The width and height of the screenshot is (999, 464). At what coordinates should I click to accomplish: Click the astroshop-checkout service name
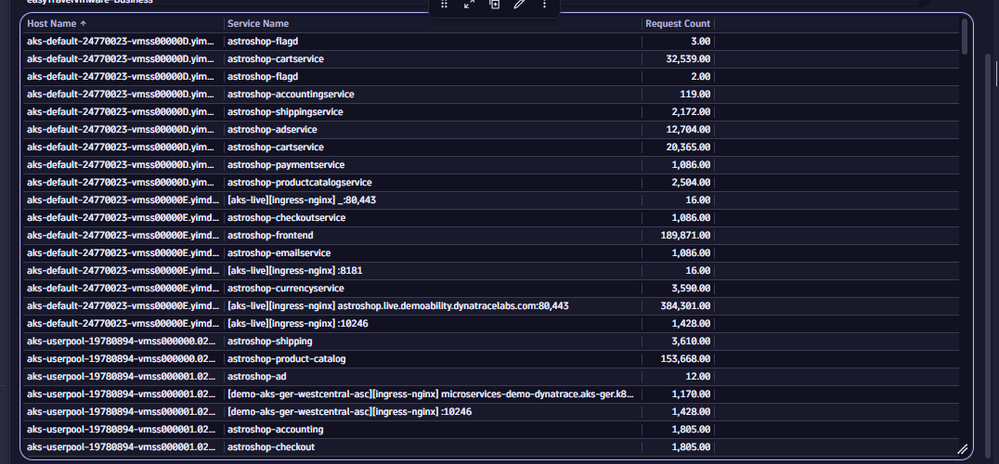[271, 447]
